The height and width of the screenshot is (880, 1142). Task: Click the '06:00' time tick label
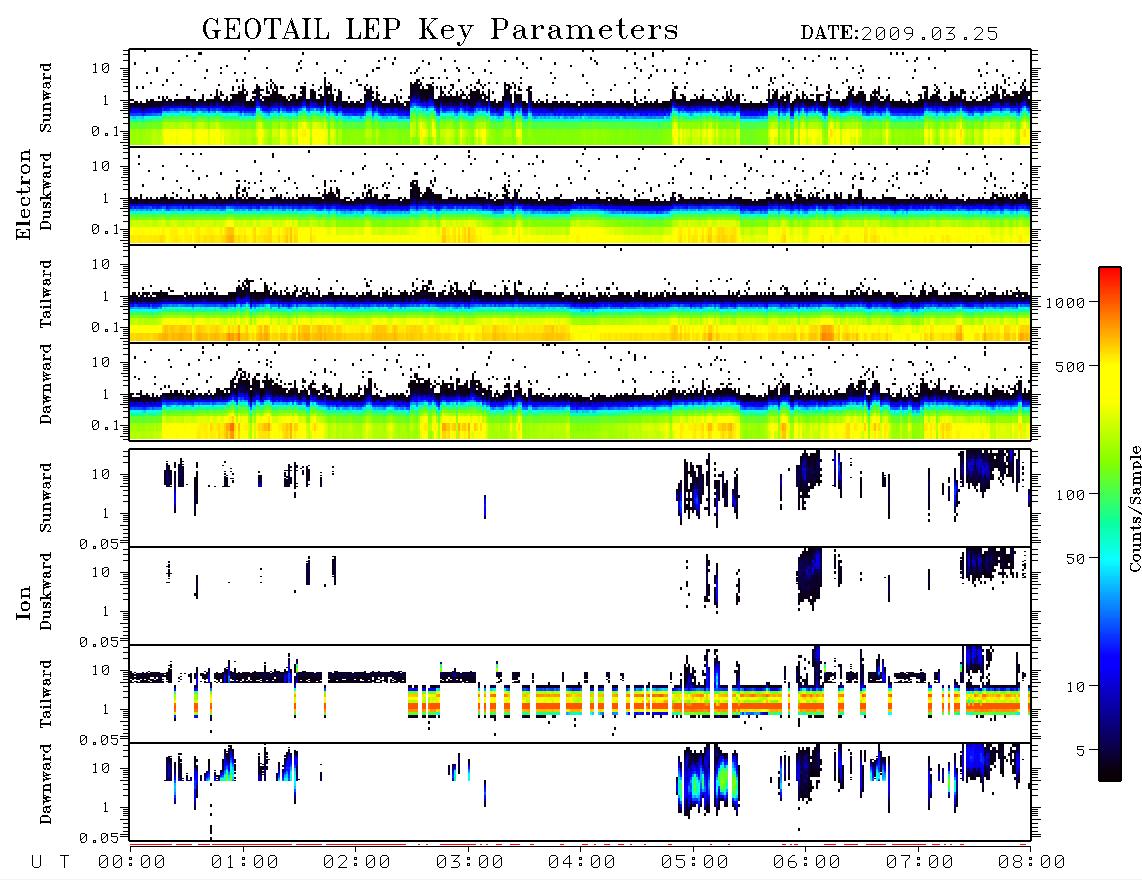coord(807,862)
